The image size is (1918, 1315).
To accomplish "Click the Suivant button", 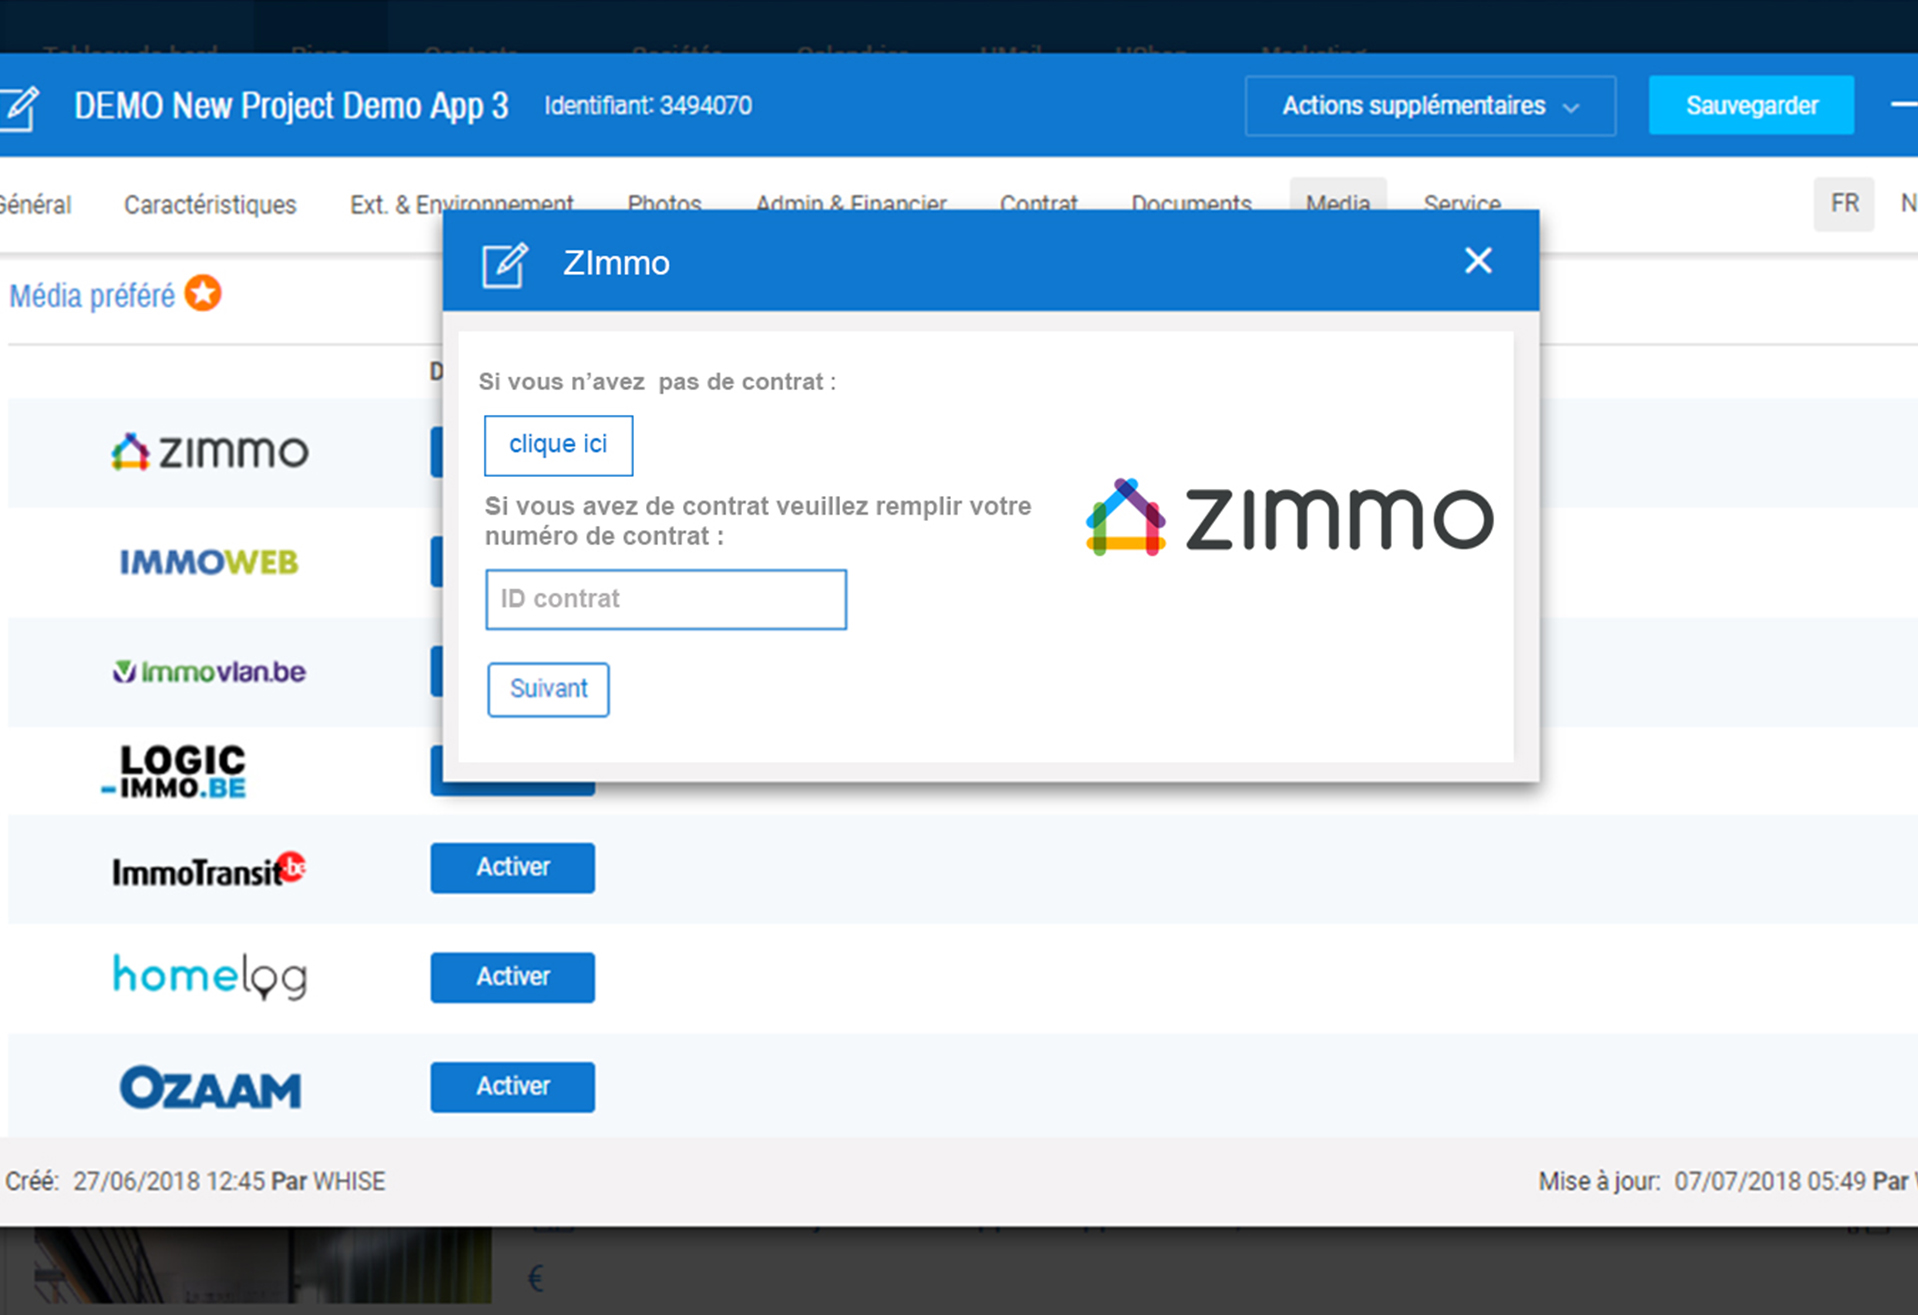I will tap(548, 689).
